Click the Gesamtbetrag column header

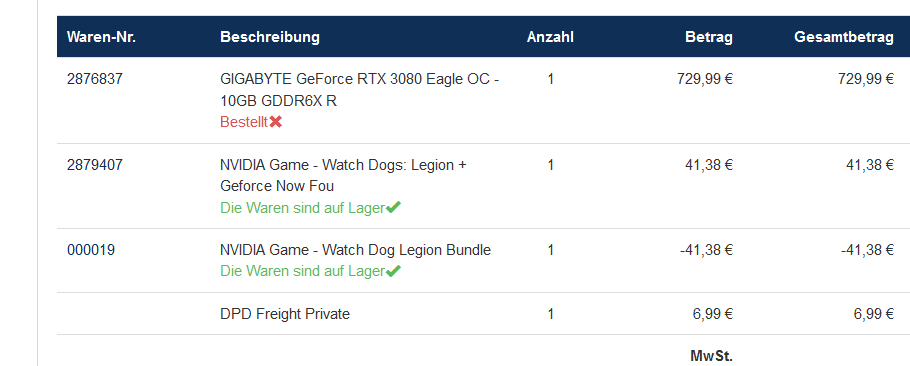coord(844,37)
